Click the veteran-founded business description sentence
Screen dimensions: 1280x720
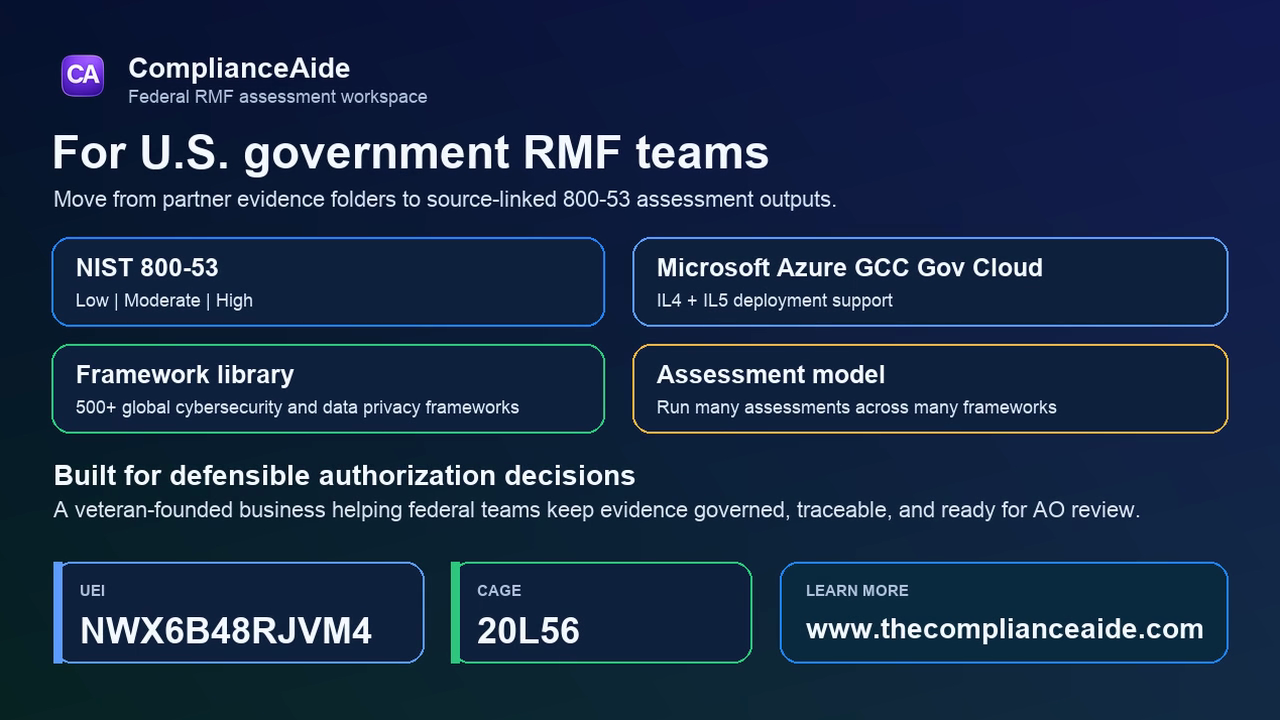coord(597,510)
